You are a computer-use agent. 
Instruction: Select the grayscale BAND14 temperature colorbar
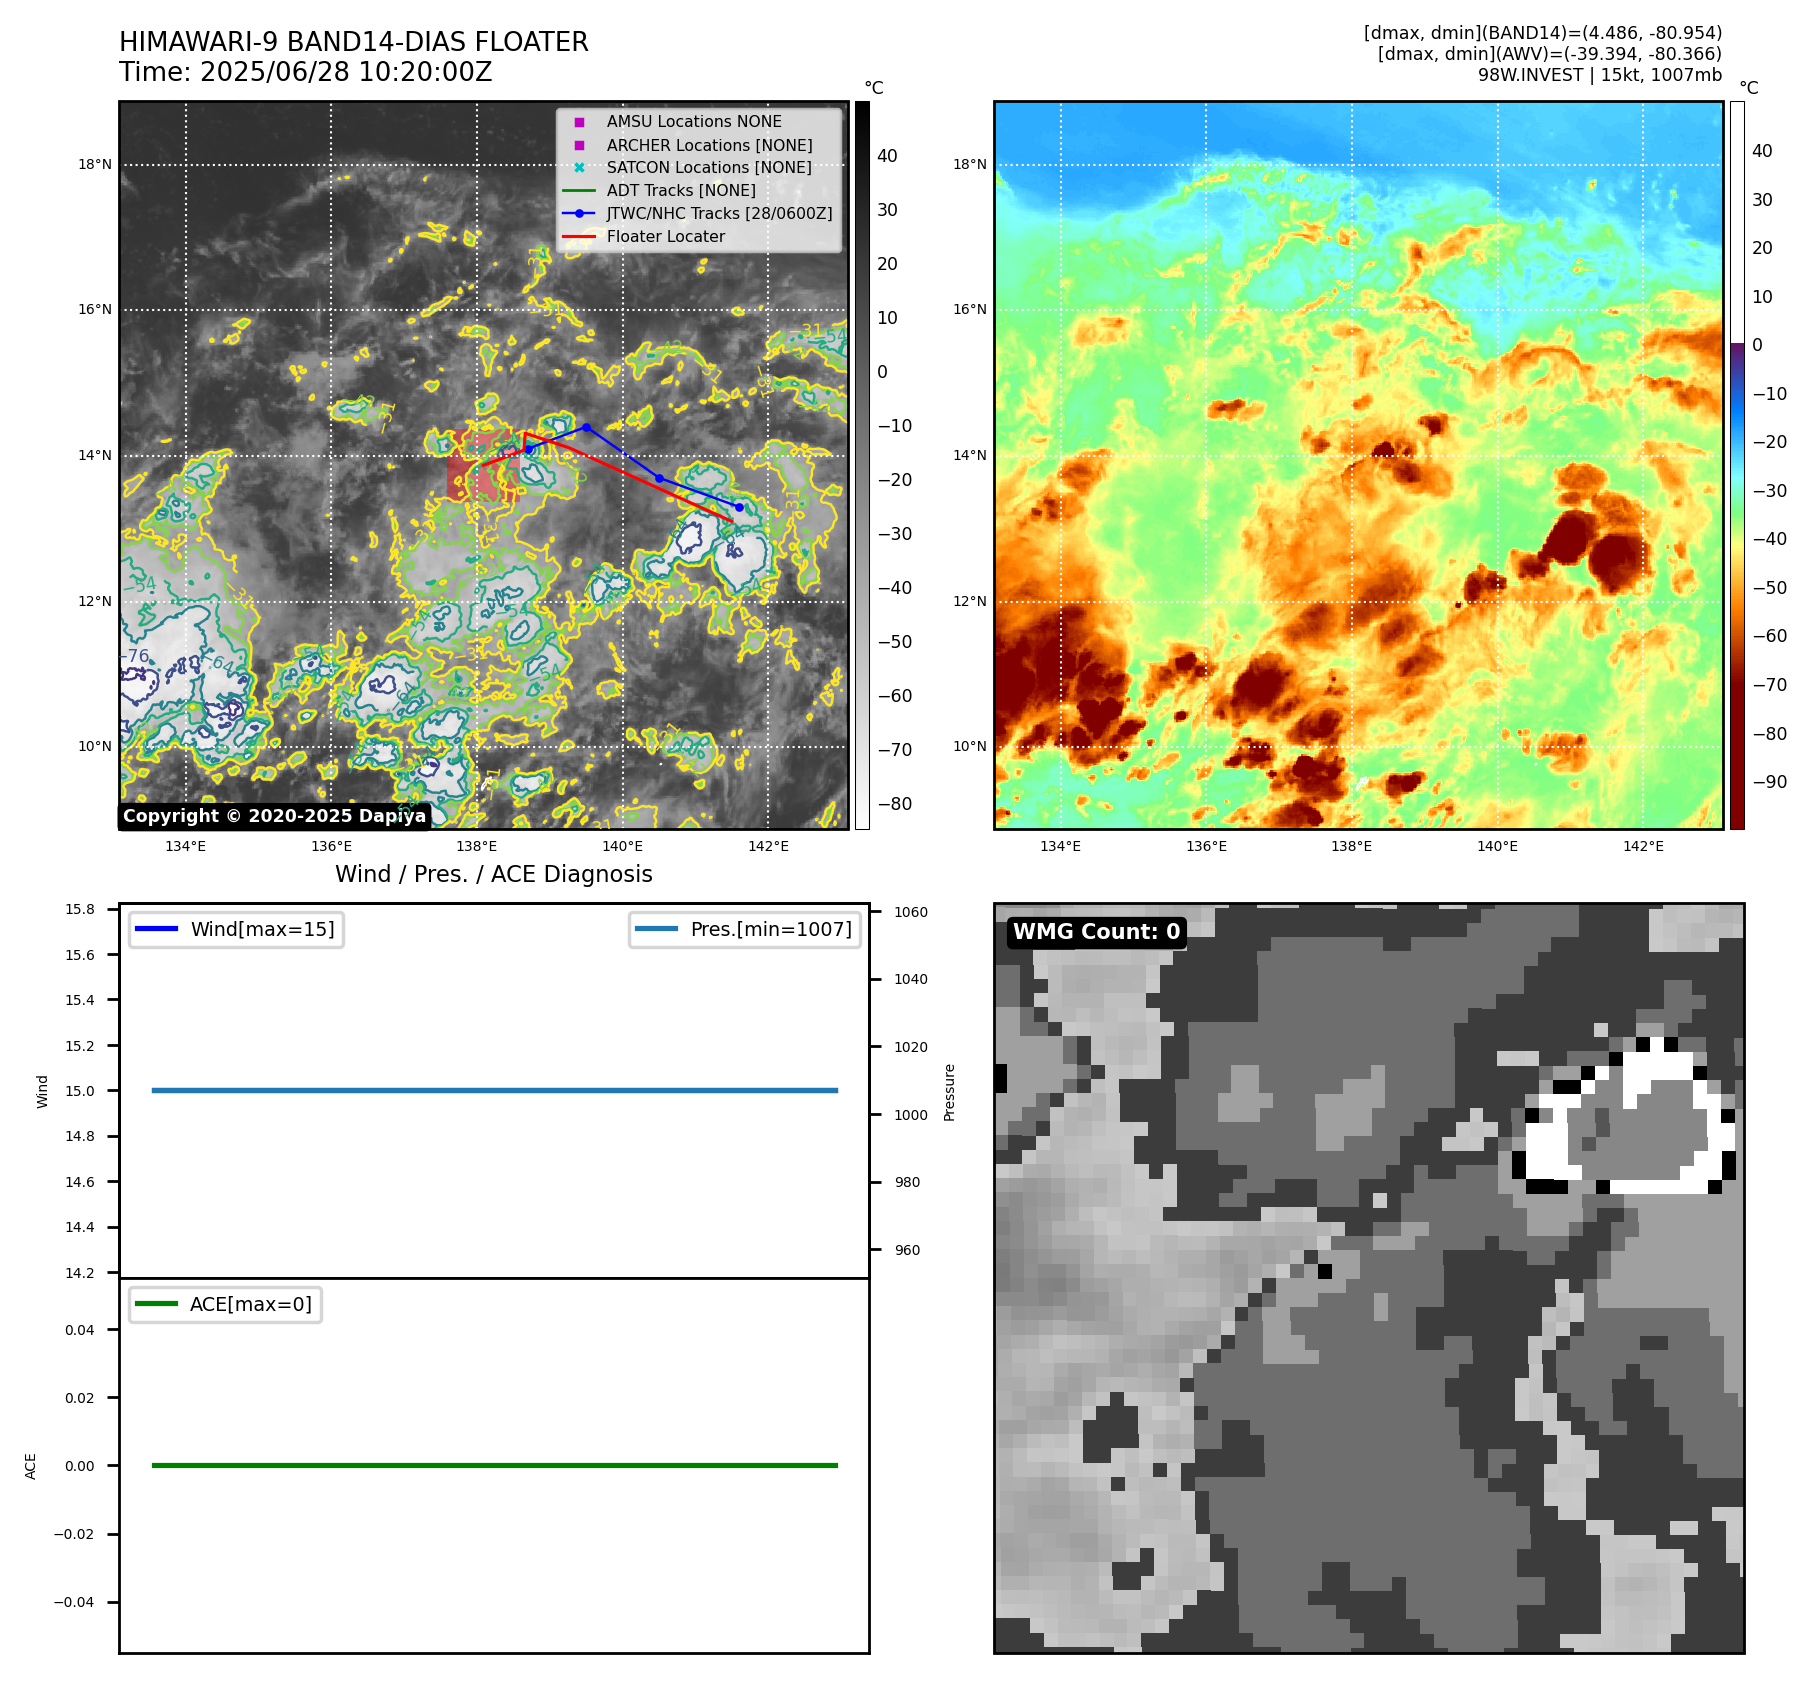pyautogui.click(x=862, y=465)
